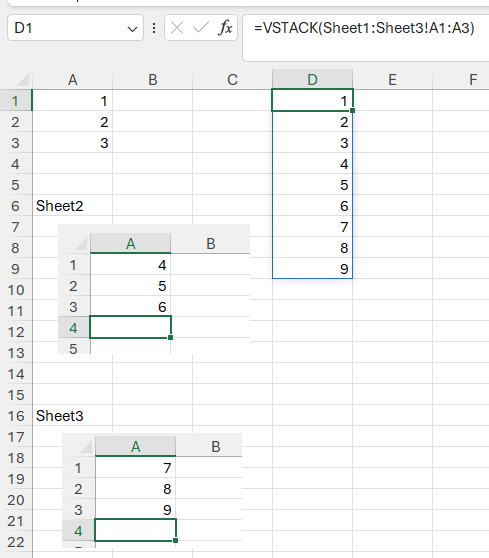The image size is (489, 558).
Task: Click the embedded Sheet3 picture
Action: click(x=152, y=490)
